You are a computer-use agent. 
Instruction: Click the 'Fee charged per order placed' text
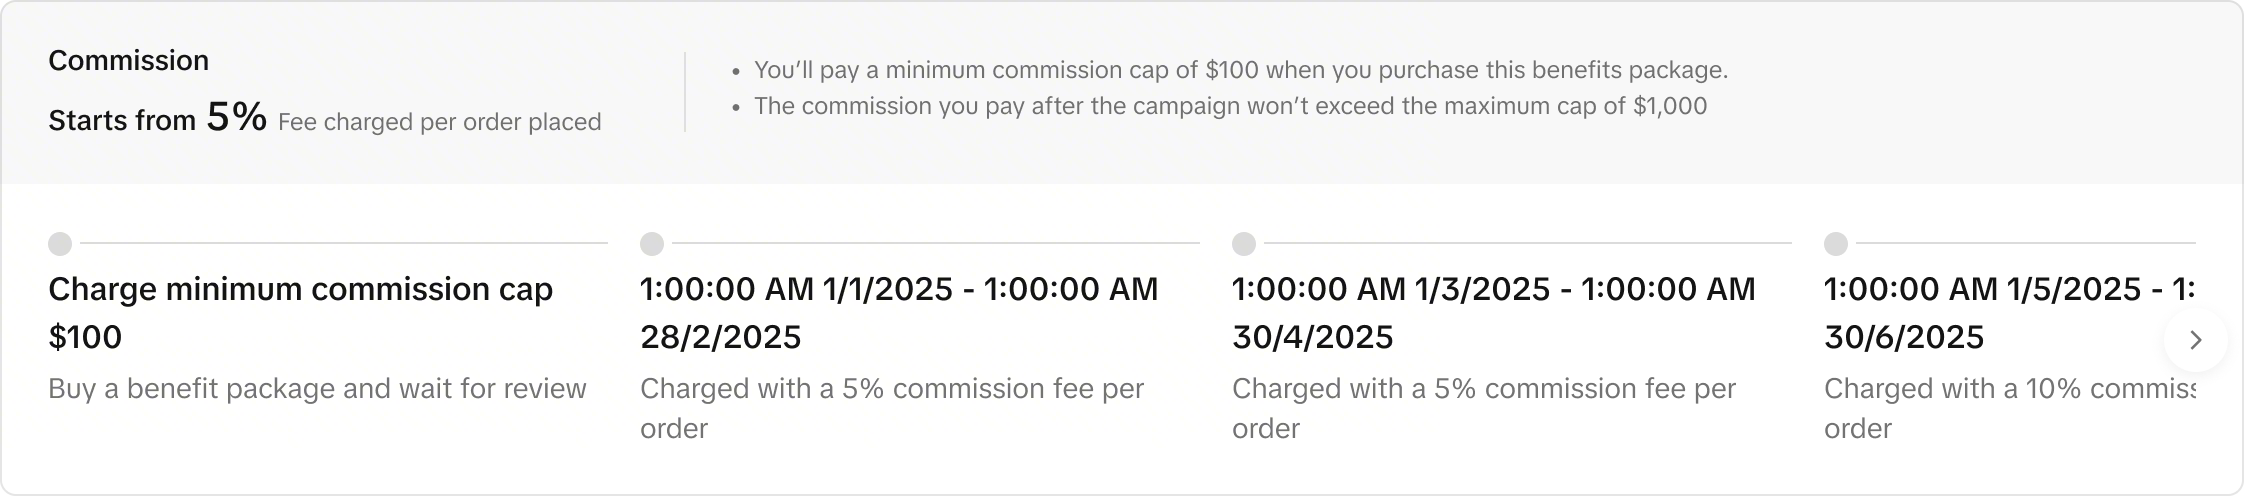pyautogui.click(x=439, y=122)
